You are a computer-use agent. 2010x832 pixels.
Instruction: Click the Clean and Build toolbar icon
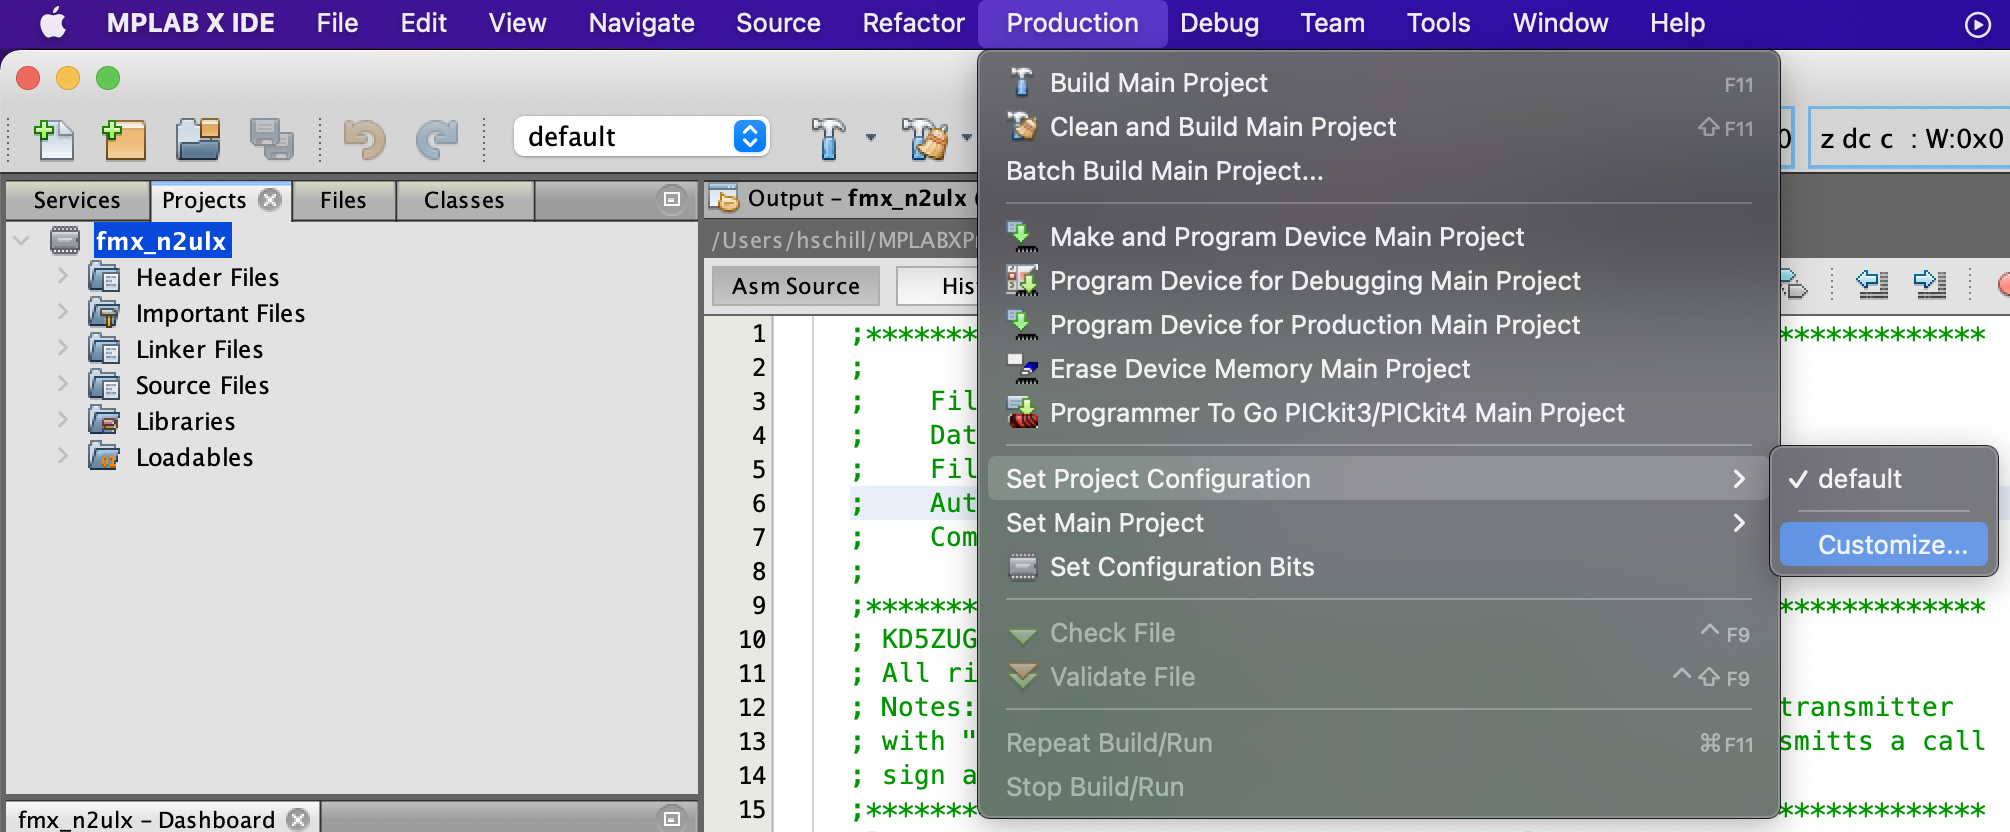tap(925, 138)
